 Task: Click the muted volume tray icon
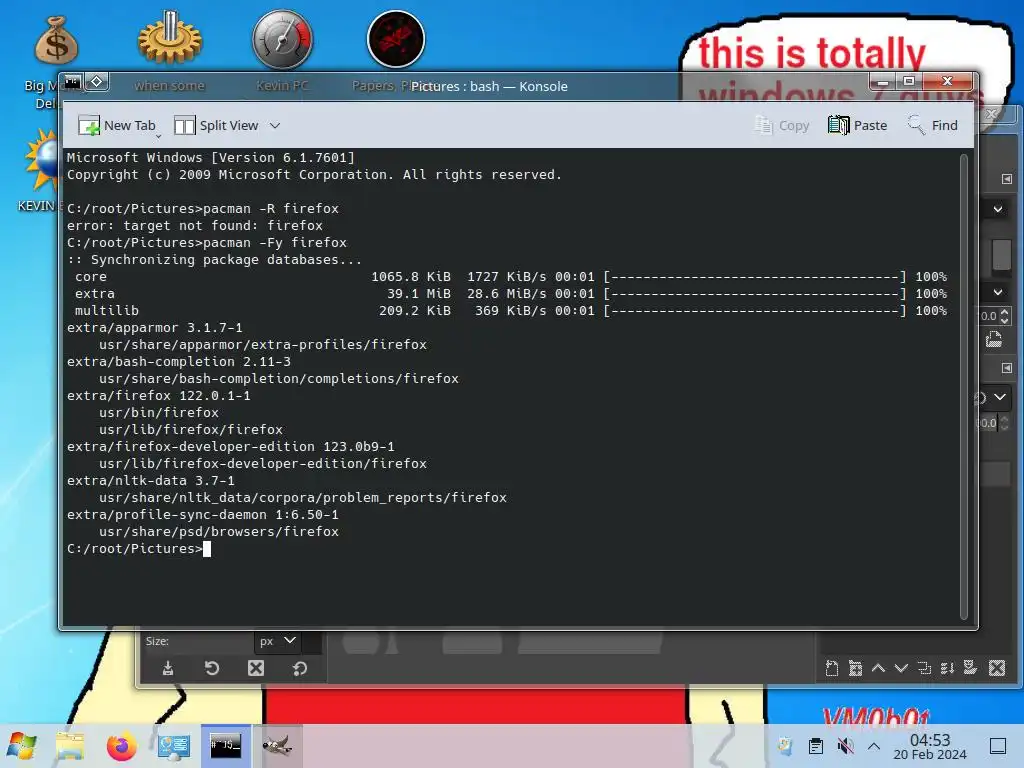point(845,746)
